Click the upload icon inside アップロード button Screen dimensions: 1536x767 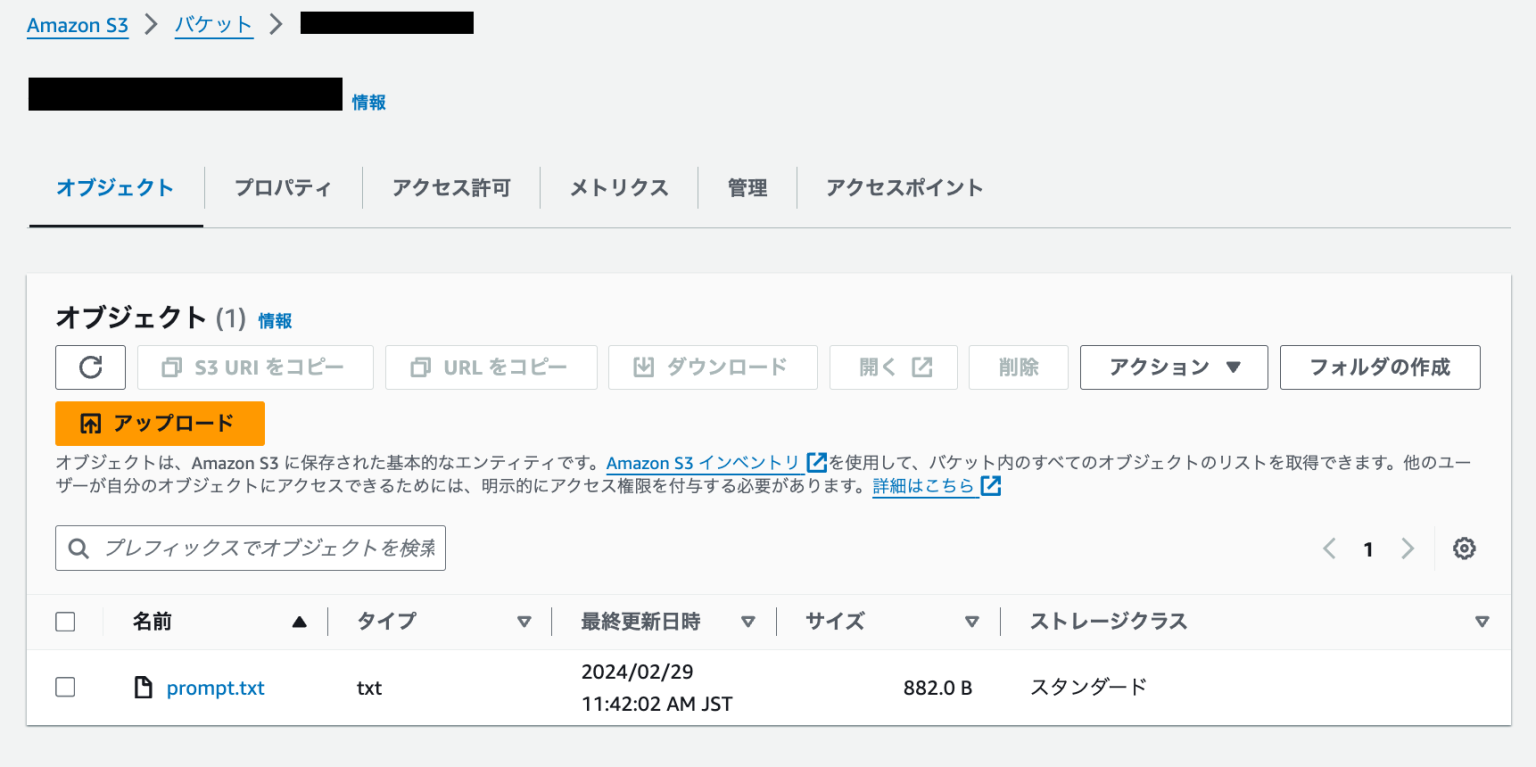pos(90,423)
